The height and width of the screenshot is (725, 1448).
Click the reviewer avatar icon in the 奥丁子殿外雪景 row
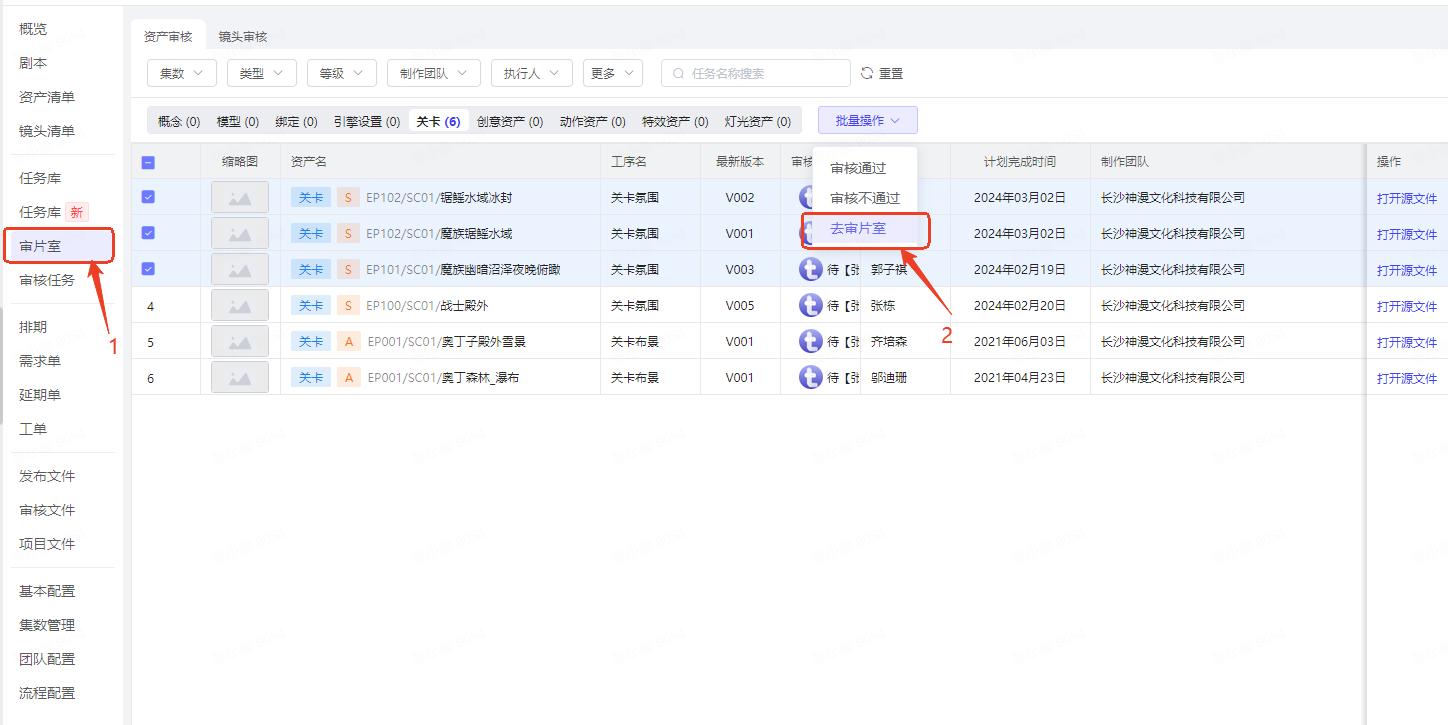pyautogui.click(x=810, y=342)
